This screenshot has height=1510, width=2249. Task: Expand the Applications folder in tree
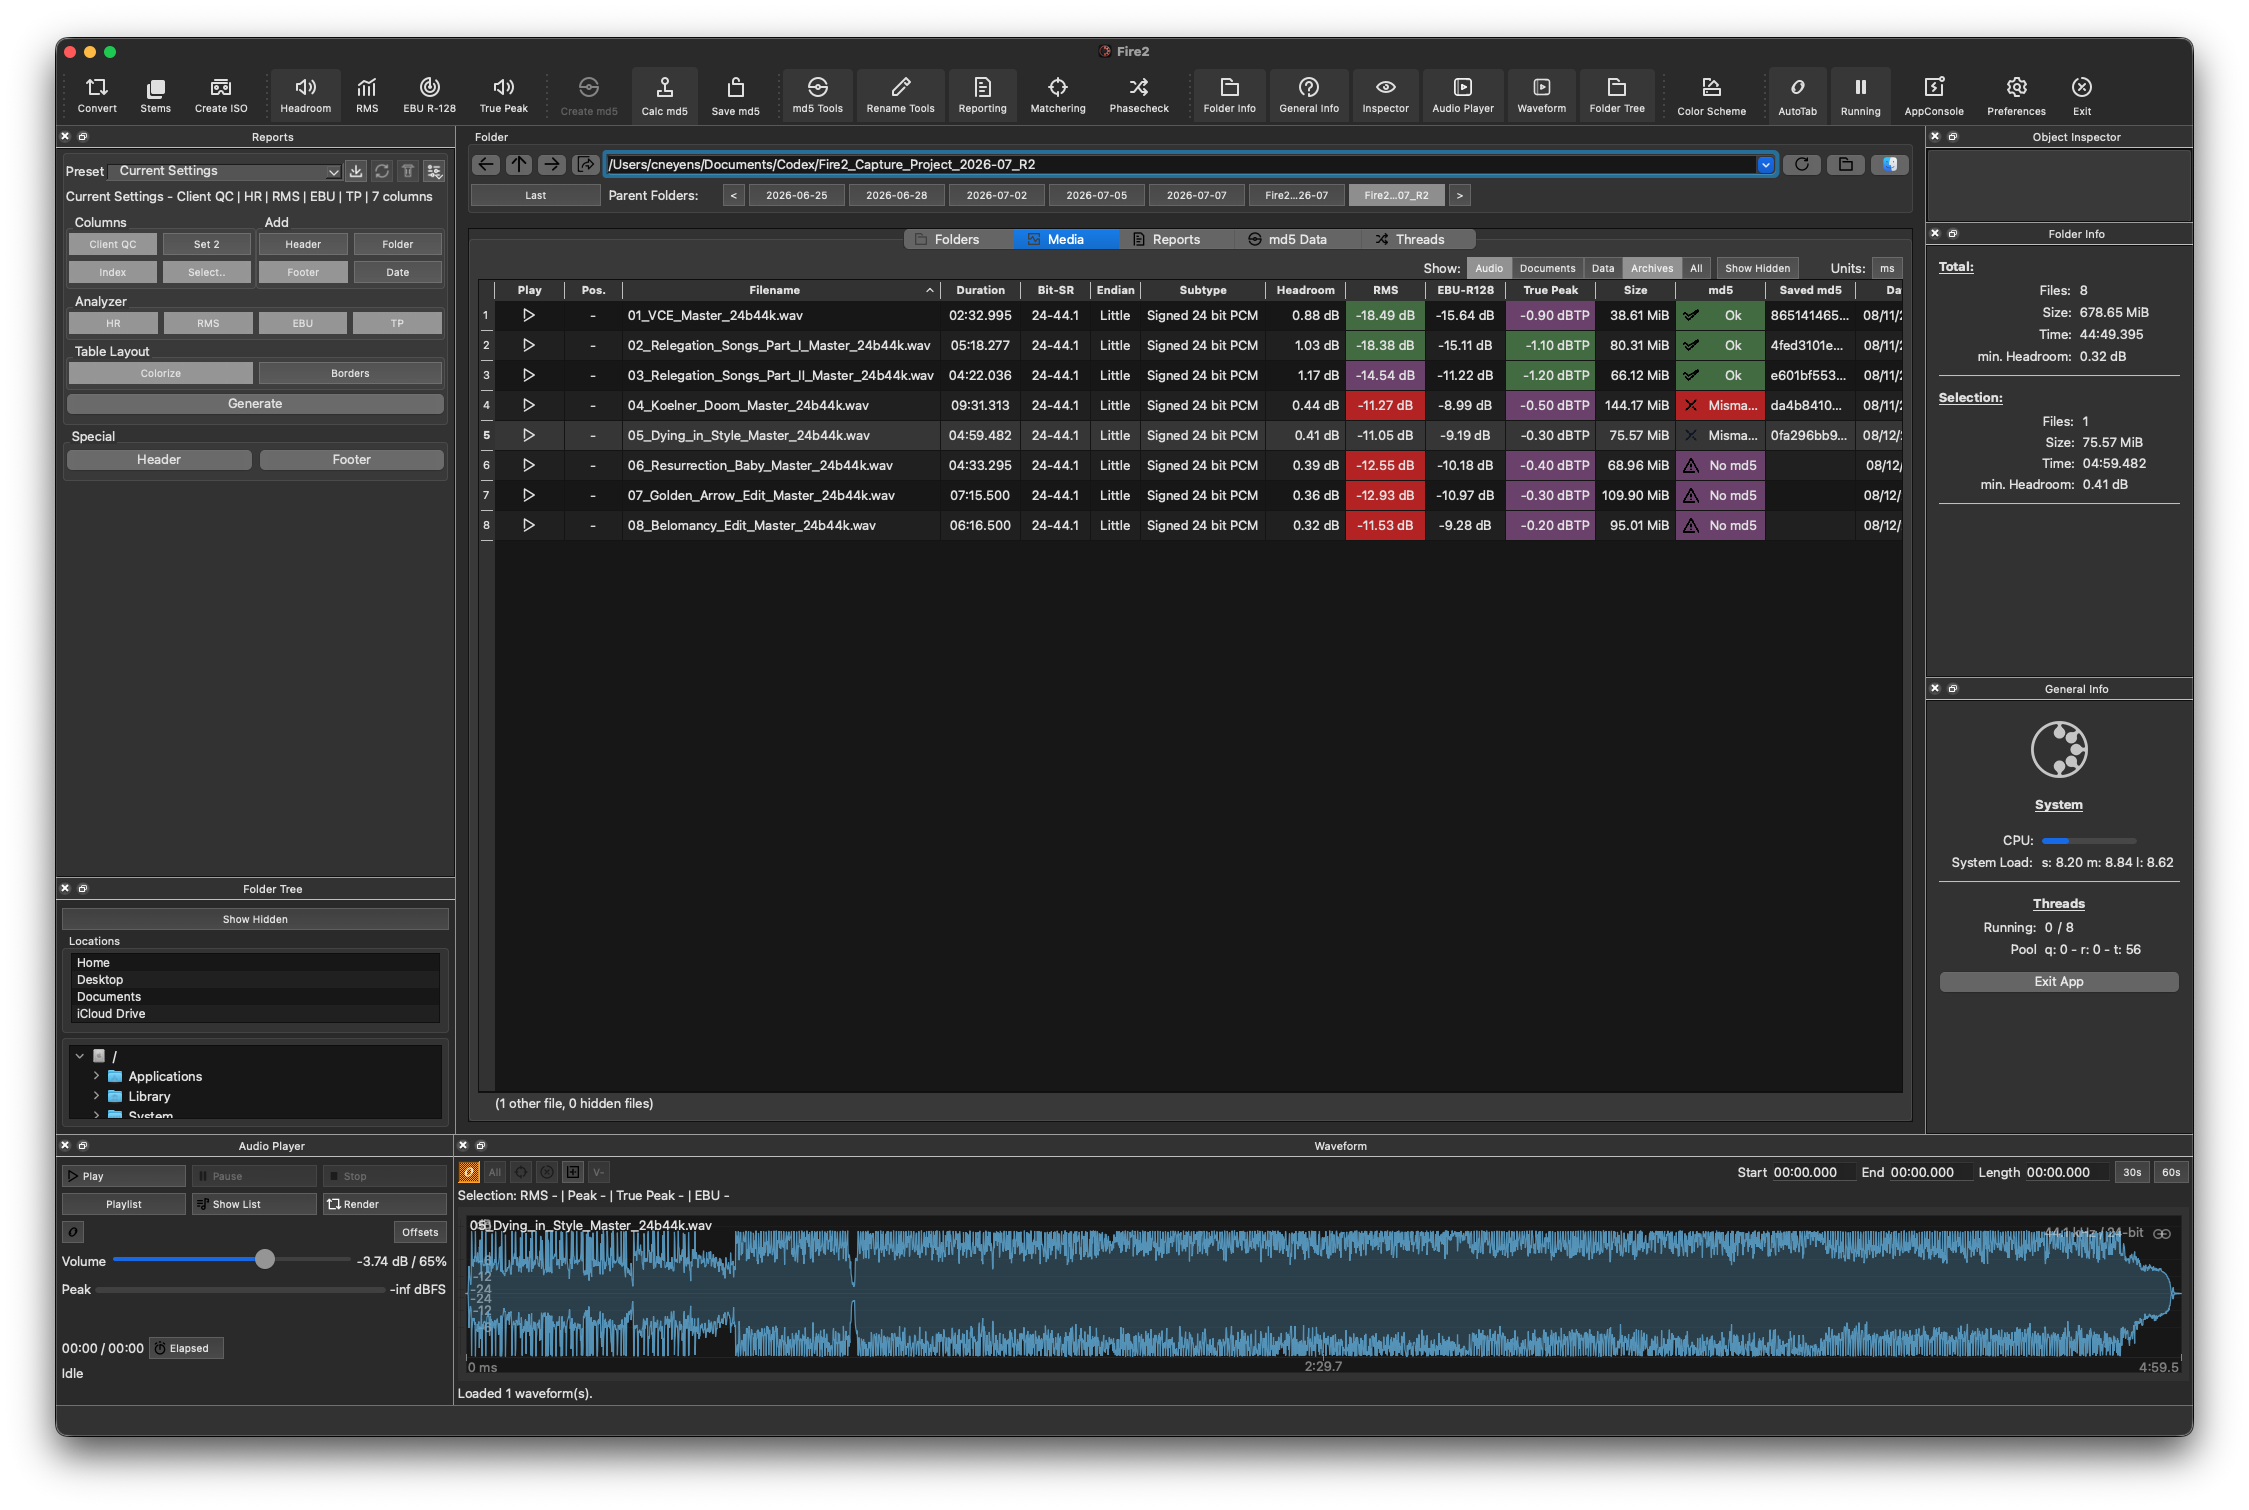click(x=96, y=1076)
